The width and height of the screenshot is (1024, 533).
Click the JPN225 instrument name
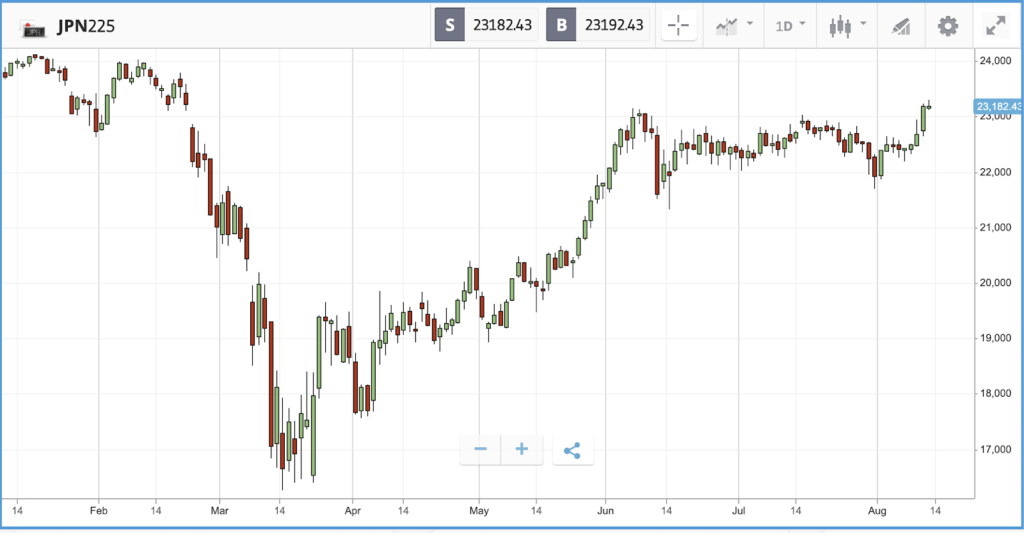86,26
